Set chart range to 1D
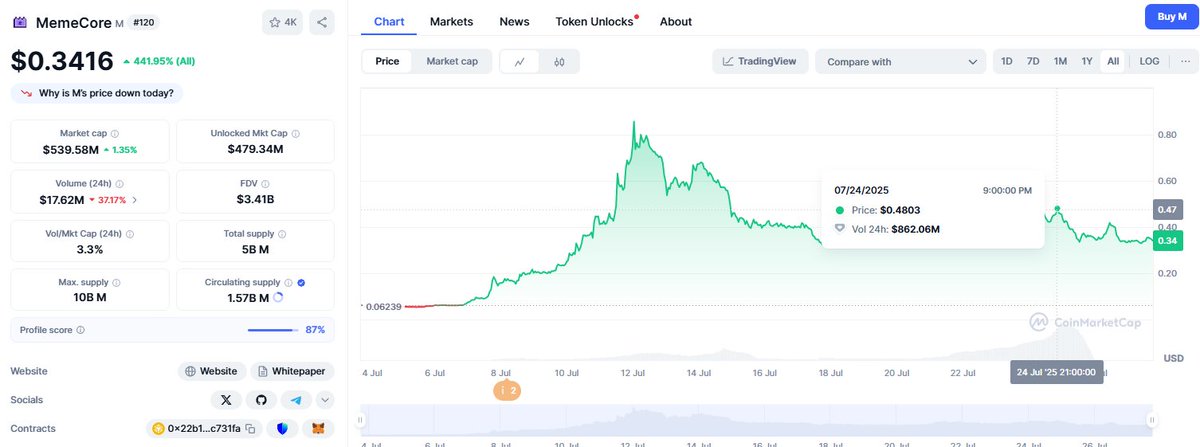The width and height of the screenshot is (1200, 447). click(x=1007, y=61)
